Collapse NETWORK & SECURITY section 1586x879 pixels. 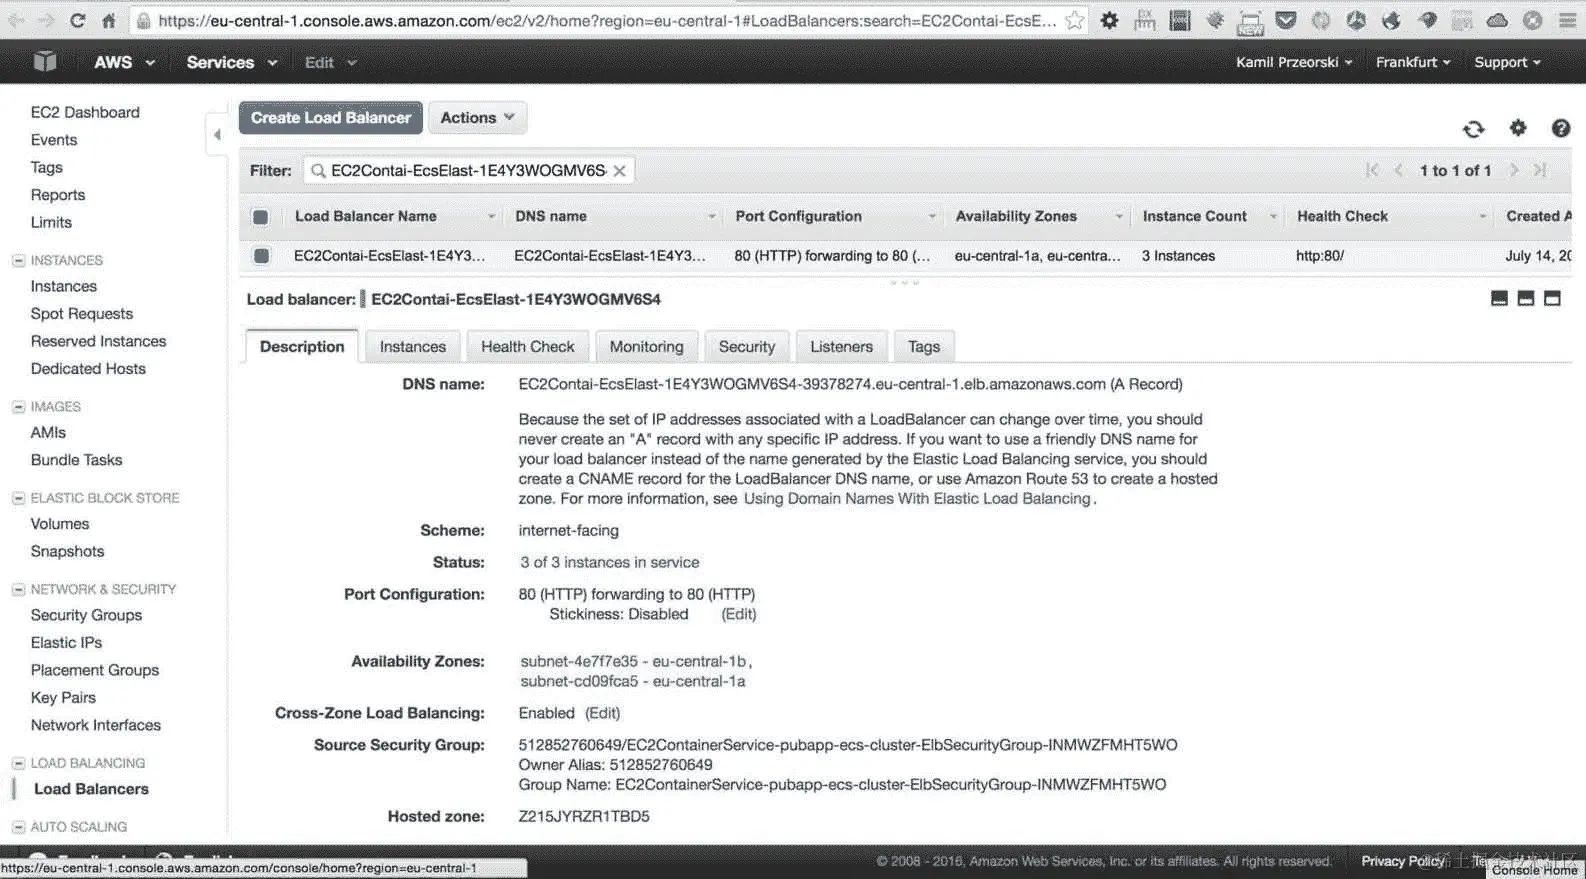pos(18,590)
